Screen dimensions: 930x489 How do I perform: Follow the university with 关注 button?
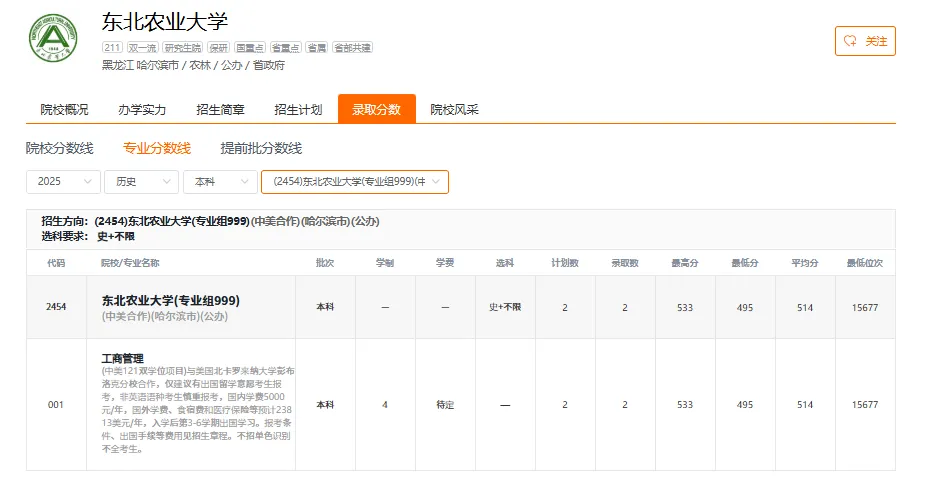[865, 41]
